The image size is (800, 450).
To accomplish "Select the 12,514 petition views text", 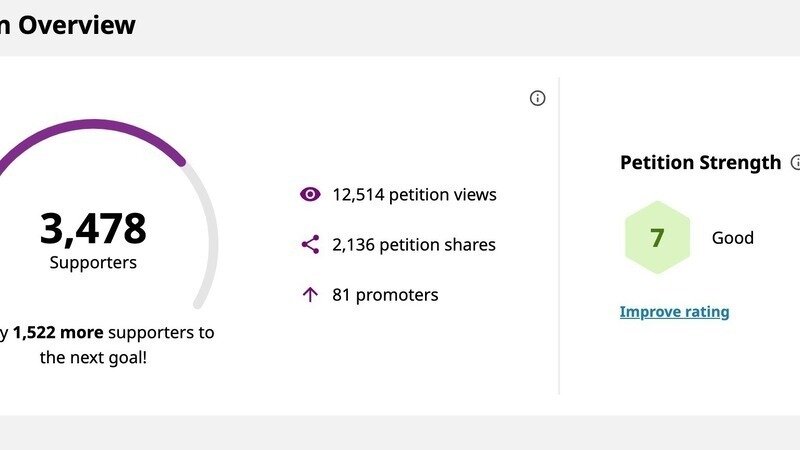I will point(414,194).
